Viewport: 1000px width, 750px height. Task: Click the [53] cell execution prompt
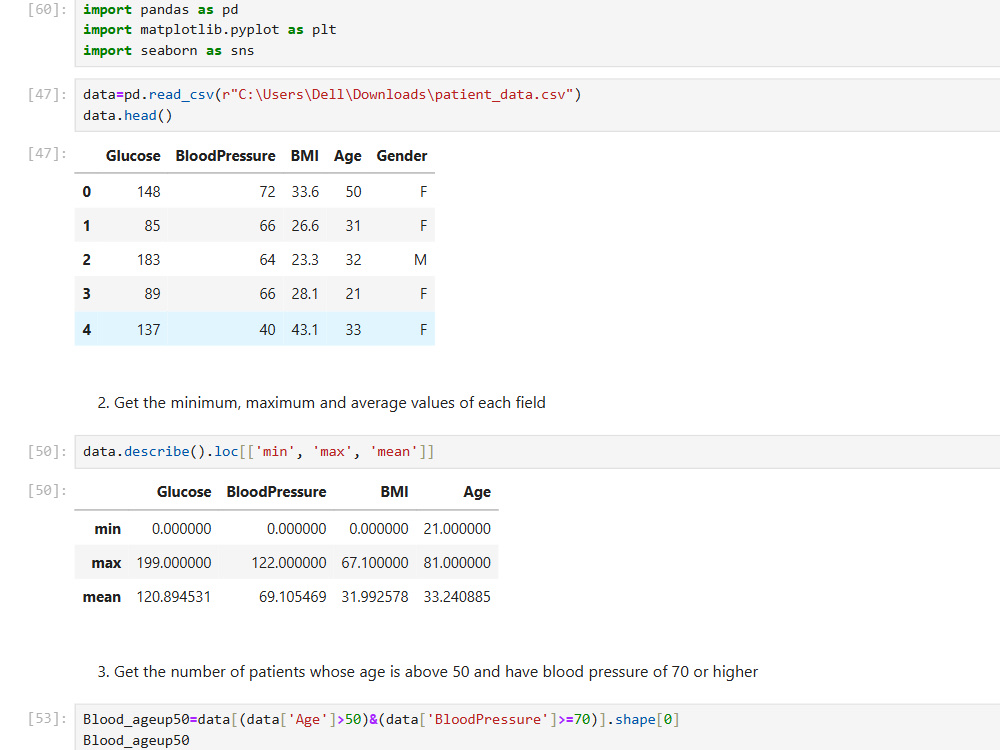coord(47,719)
